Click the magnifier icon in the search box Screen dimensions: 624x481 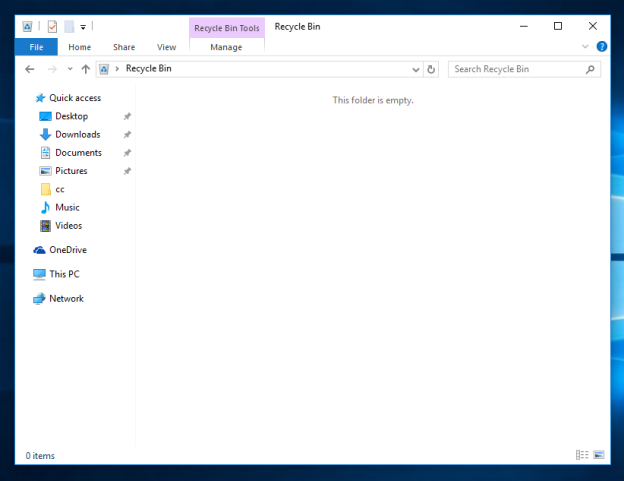click(590, 69)
